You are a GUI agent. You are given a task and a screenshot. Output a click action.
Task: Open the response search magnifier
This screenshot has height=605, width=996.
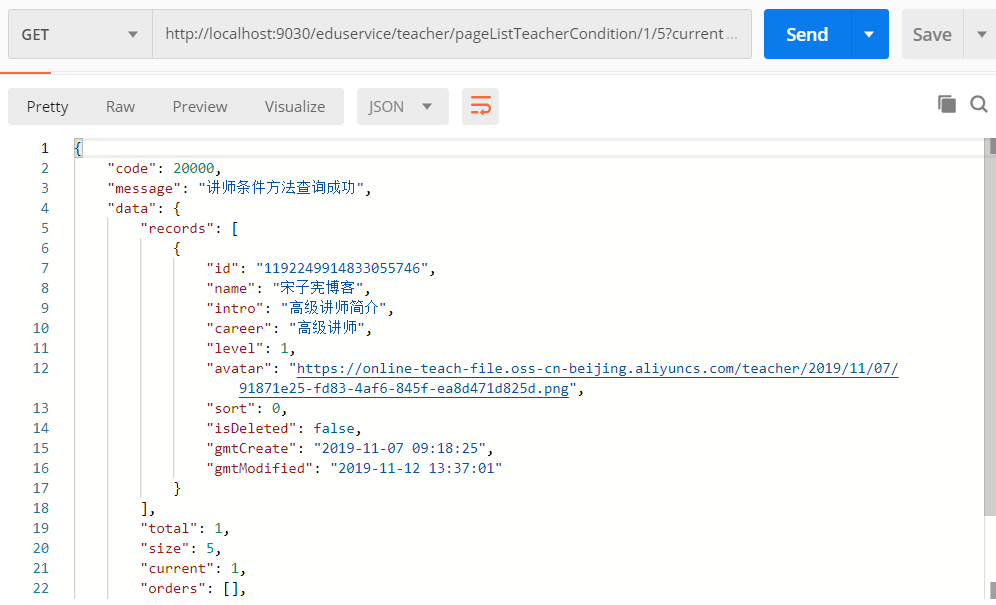coord(978,103)
